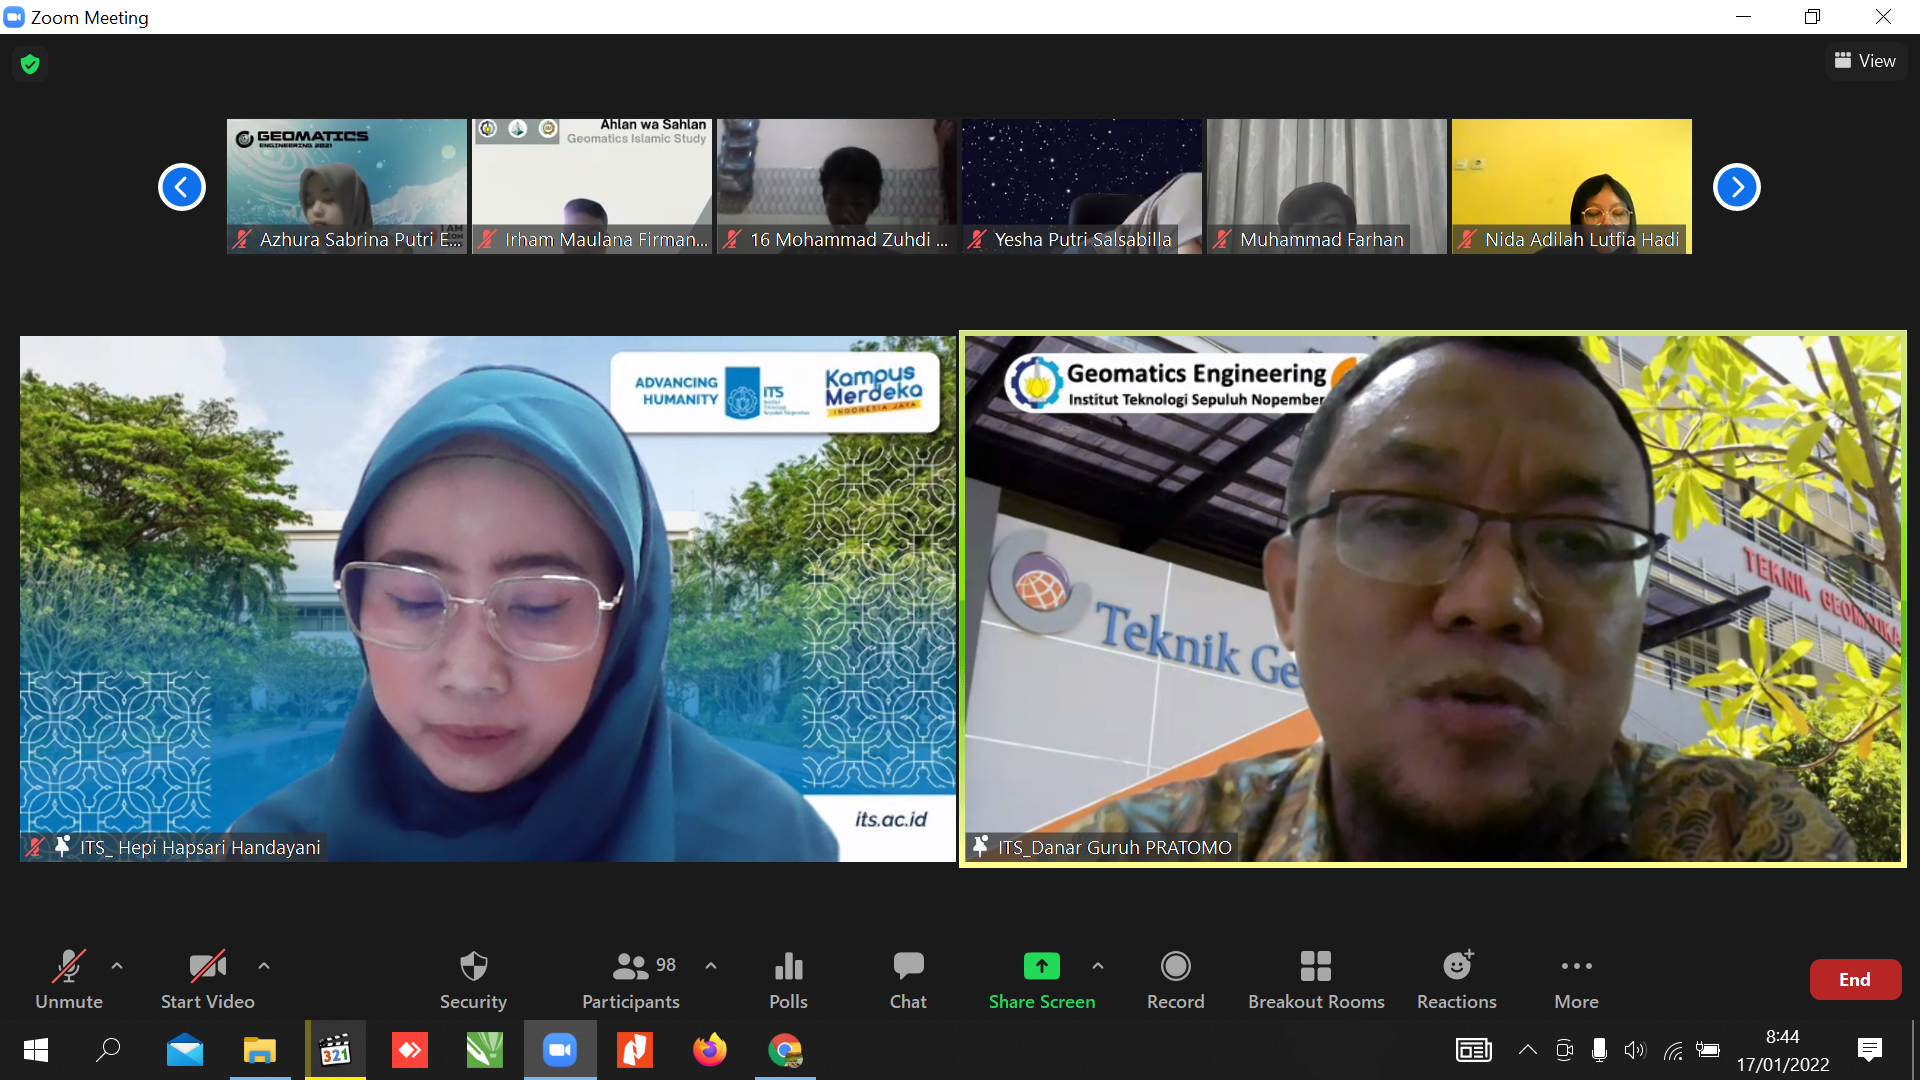Click the green encryption shield icon

[30, 64]
